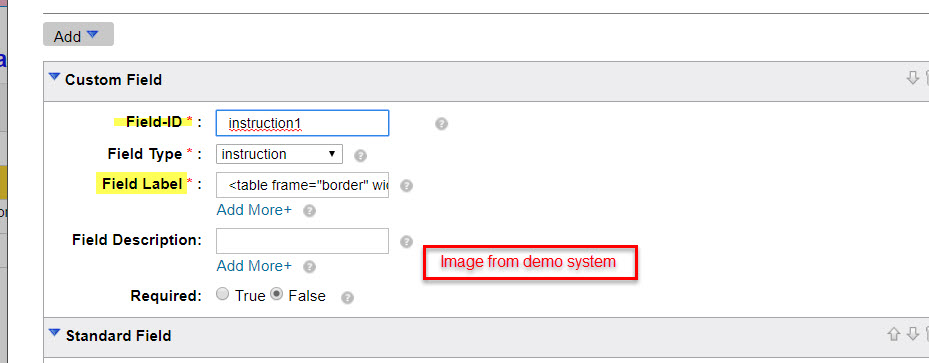Image resolution: width=929 pixels, height=363 pixels.
Task: Collapse the Standard Field section
Action: coord(55,333)
